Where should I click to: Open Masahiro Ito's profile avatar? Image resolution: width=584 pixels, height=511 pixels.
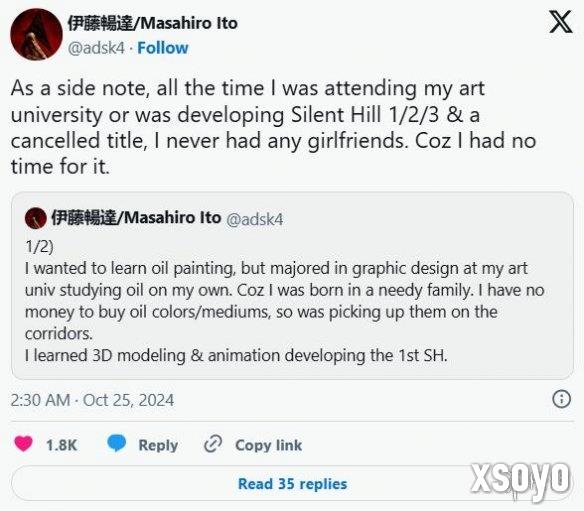click(x=36, y=34)
